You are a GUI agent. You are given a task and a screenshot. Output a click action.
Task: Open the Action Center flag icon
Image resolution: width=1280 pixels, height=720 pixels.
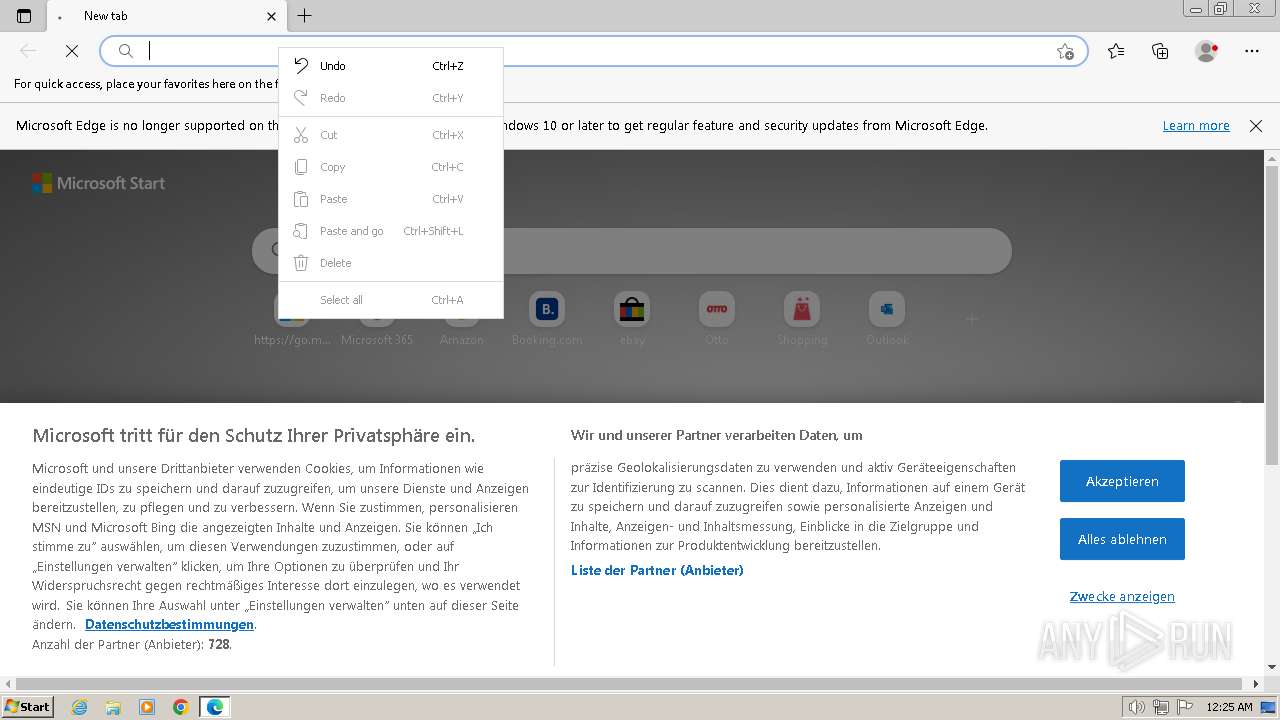pyautogui.click(x=1184, y=707)
